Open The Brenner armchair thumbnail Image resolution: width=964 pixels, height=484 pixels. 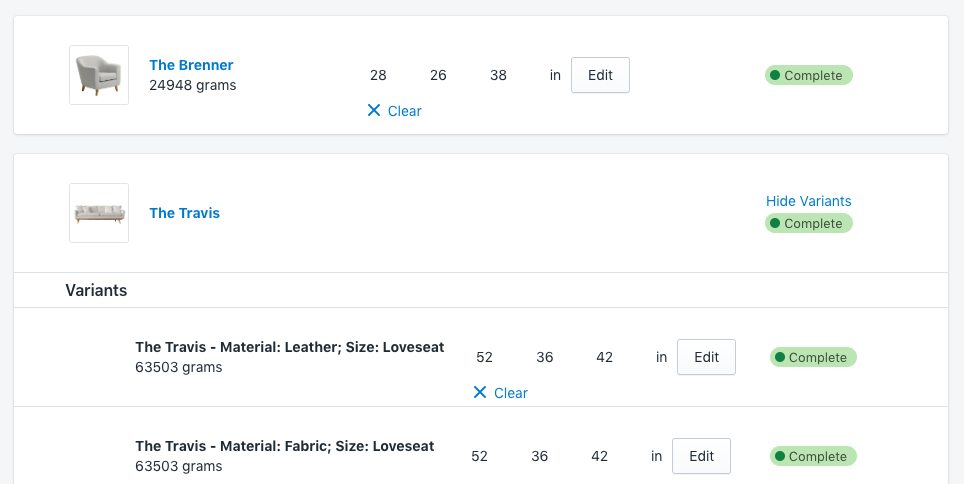click(99, 75)
